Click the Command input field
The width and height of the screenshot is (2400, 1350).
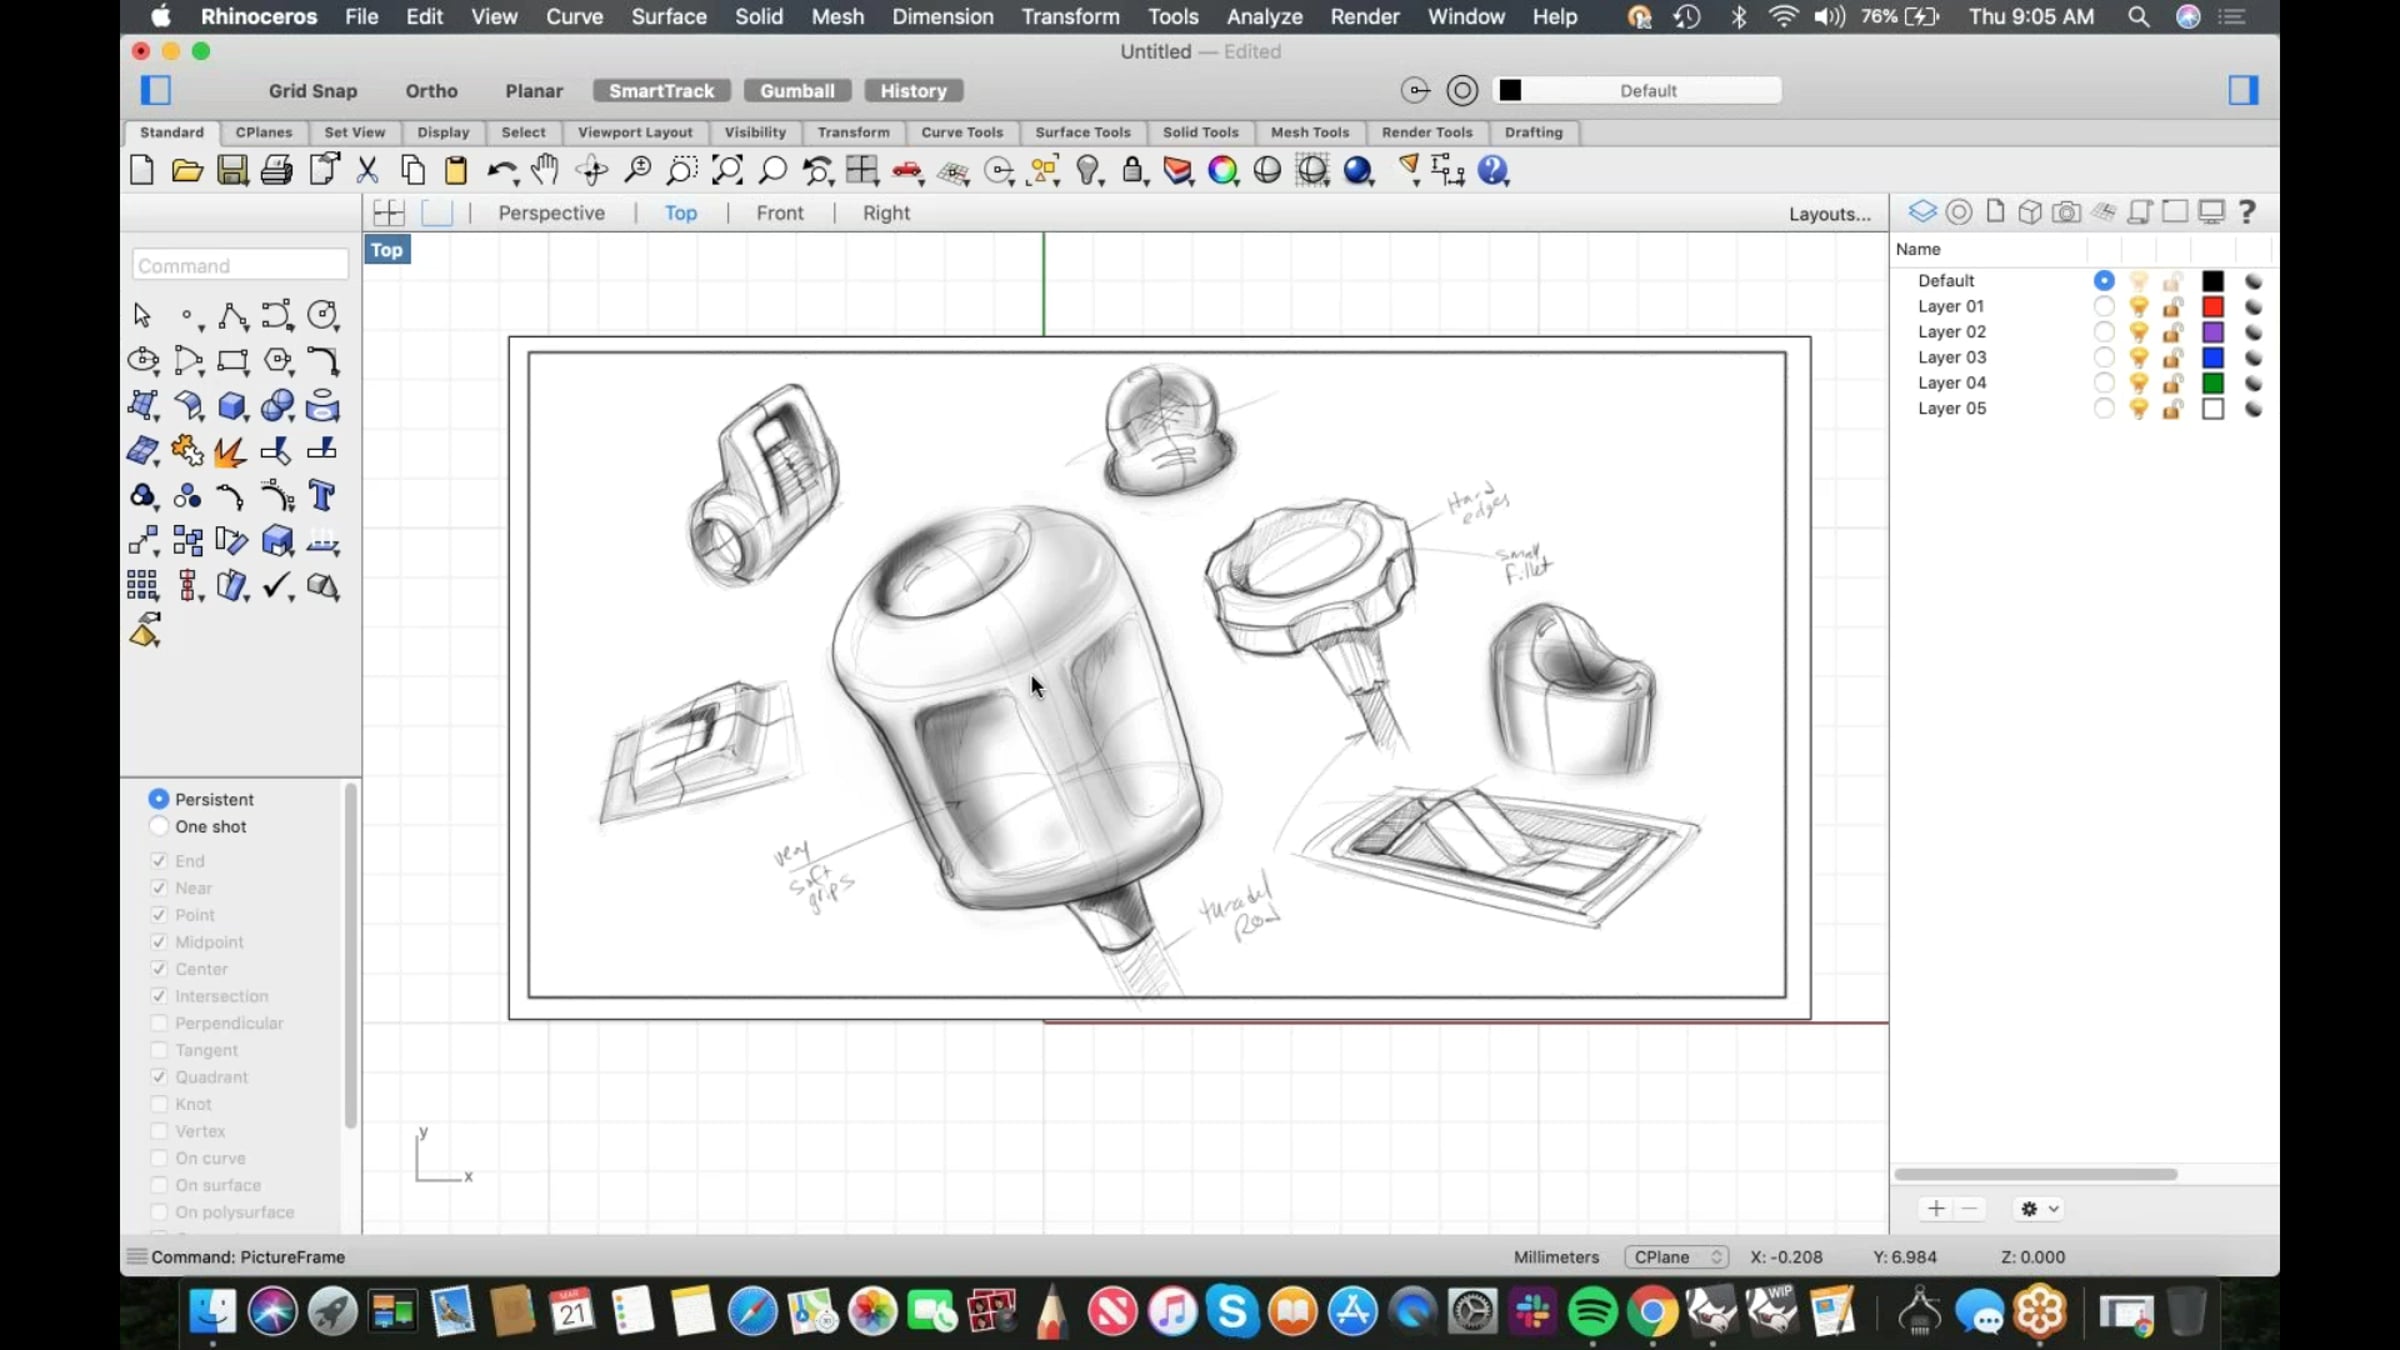click(240, 266)
